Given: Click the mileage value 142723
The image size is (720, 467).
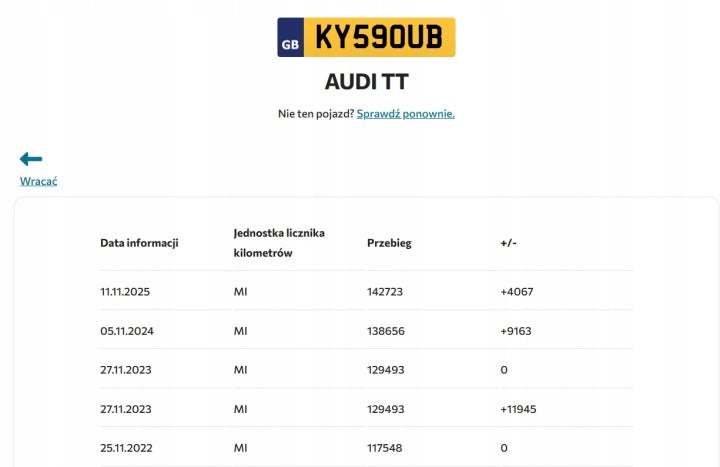Looking at the screenshot, I should 385,292.
